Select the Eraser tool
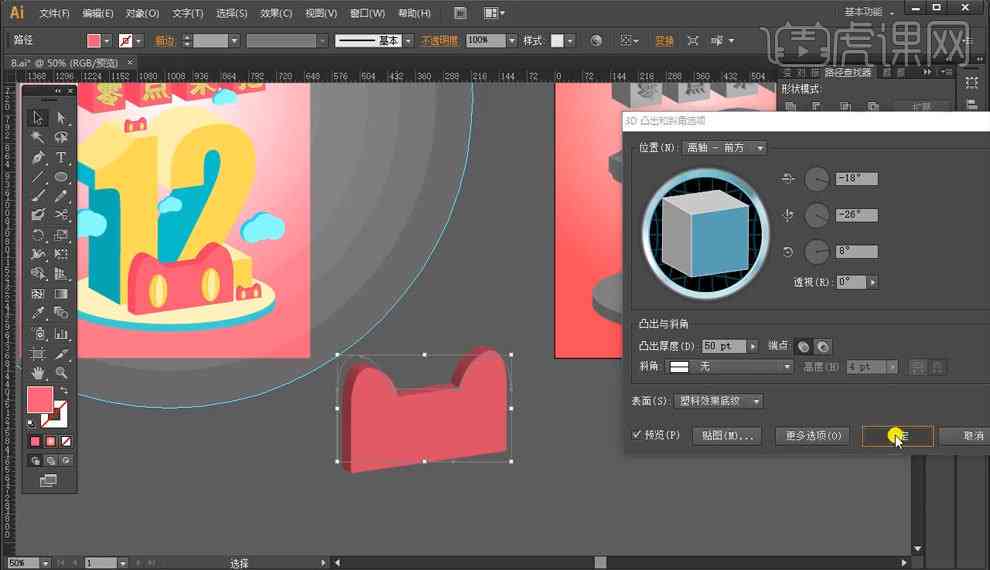The width and height of the screenshot is (990, 570). pos(37,215)
